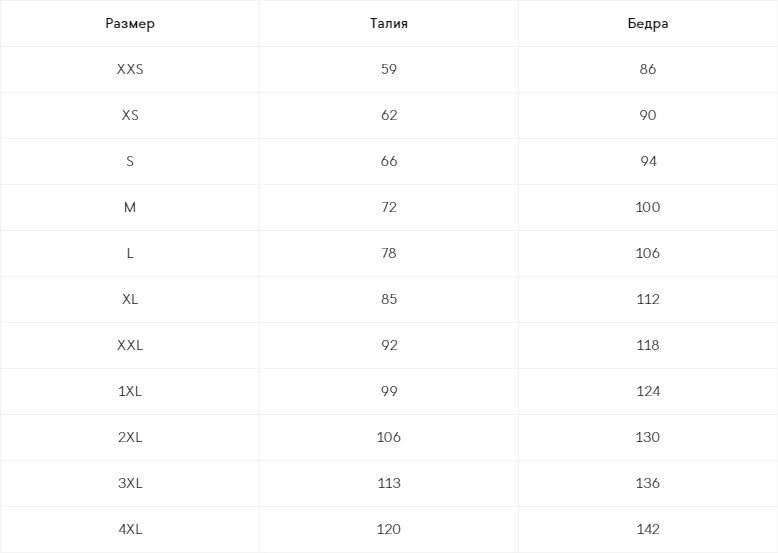
Task: Click the Талия column header
Action: (x=389, y=23)
